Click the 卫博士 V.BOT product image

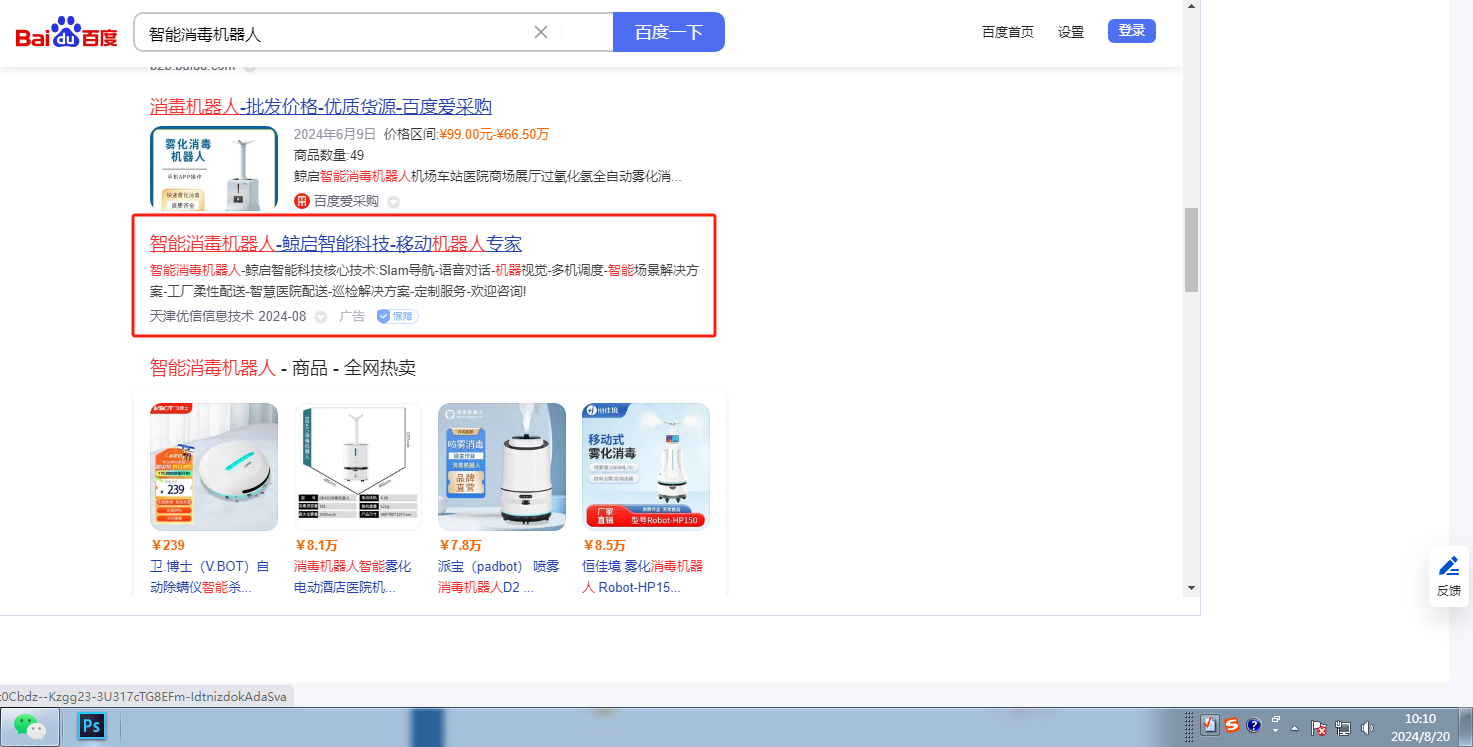click(214, 467)
